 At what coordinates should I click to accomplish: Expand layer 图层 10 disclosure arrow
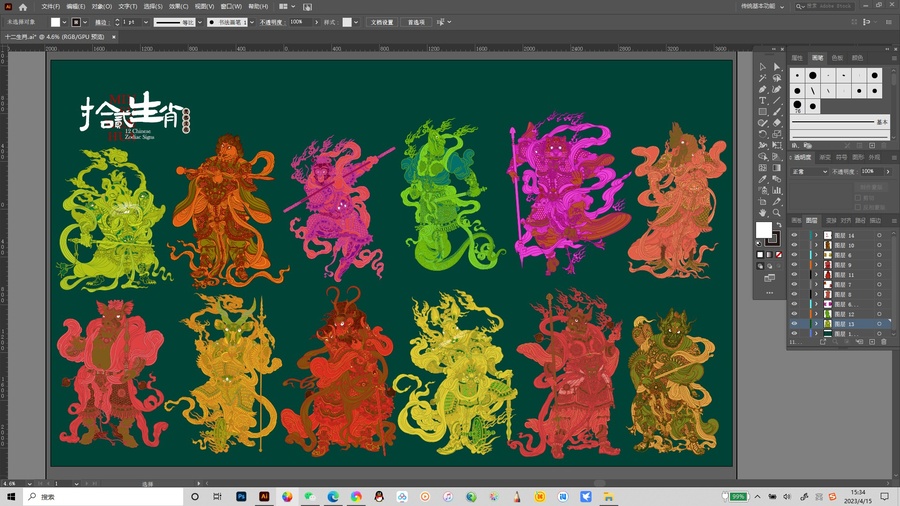point(816,245)
